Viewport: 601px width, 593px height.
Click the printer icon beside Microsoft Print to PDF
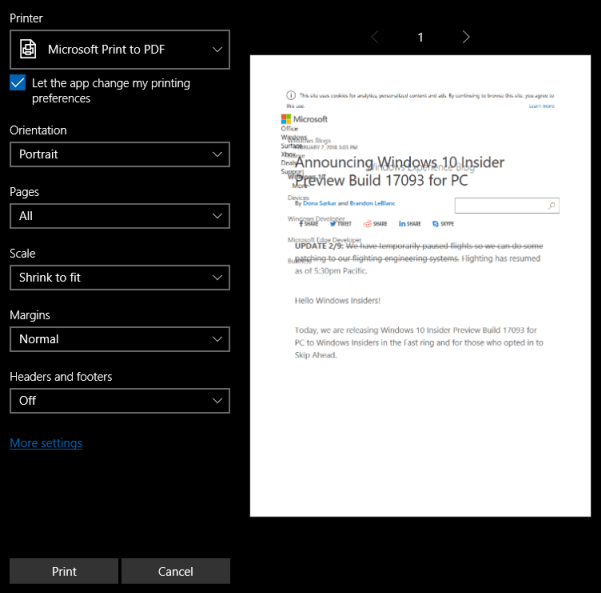[x=28, y=49]
